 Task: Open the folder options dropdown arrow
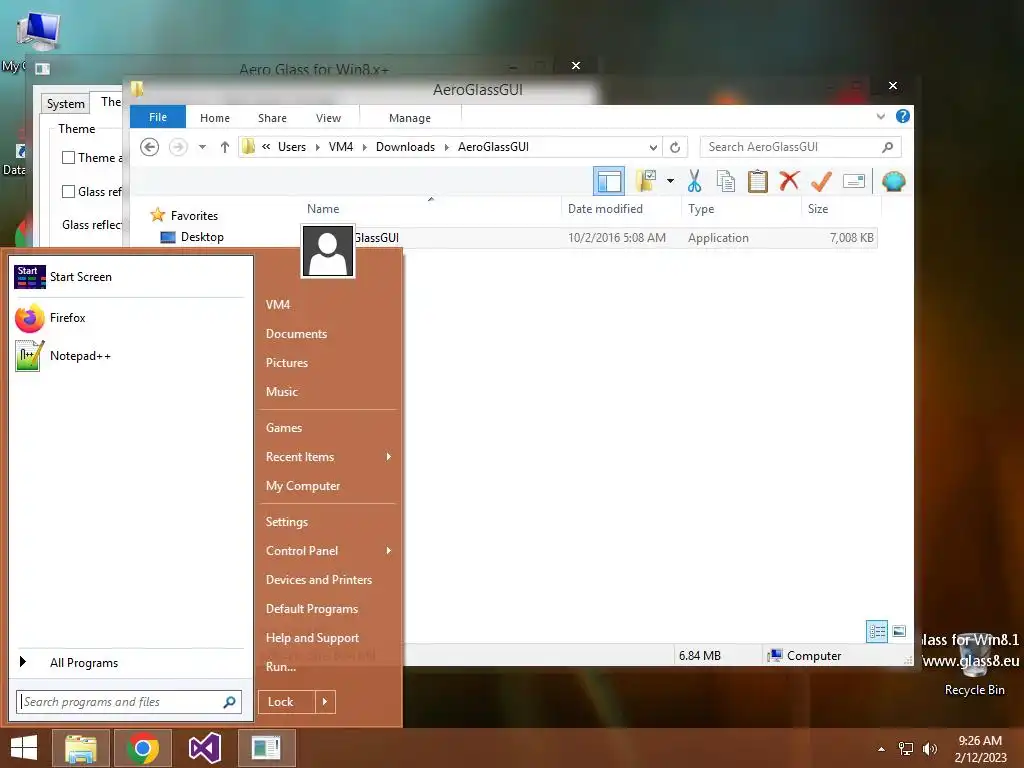[x=670, y=181]
